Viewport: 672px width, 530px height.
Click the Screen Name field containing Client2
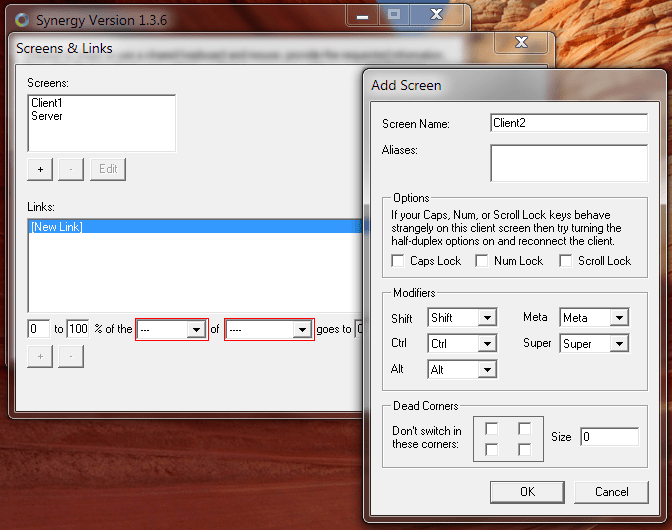pyautogui.click(x=569, y=123)
